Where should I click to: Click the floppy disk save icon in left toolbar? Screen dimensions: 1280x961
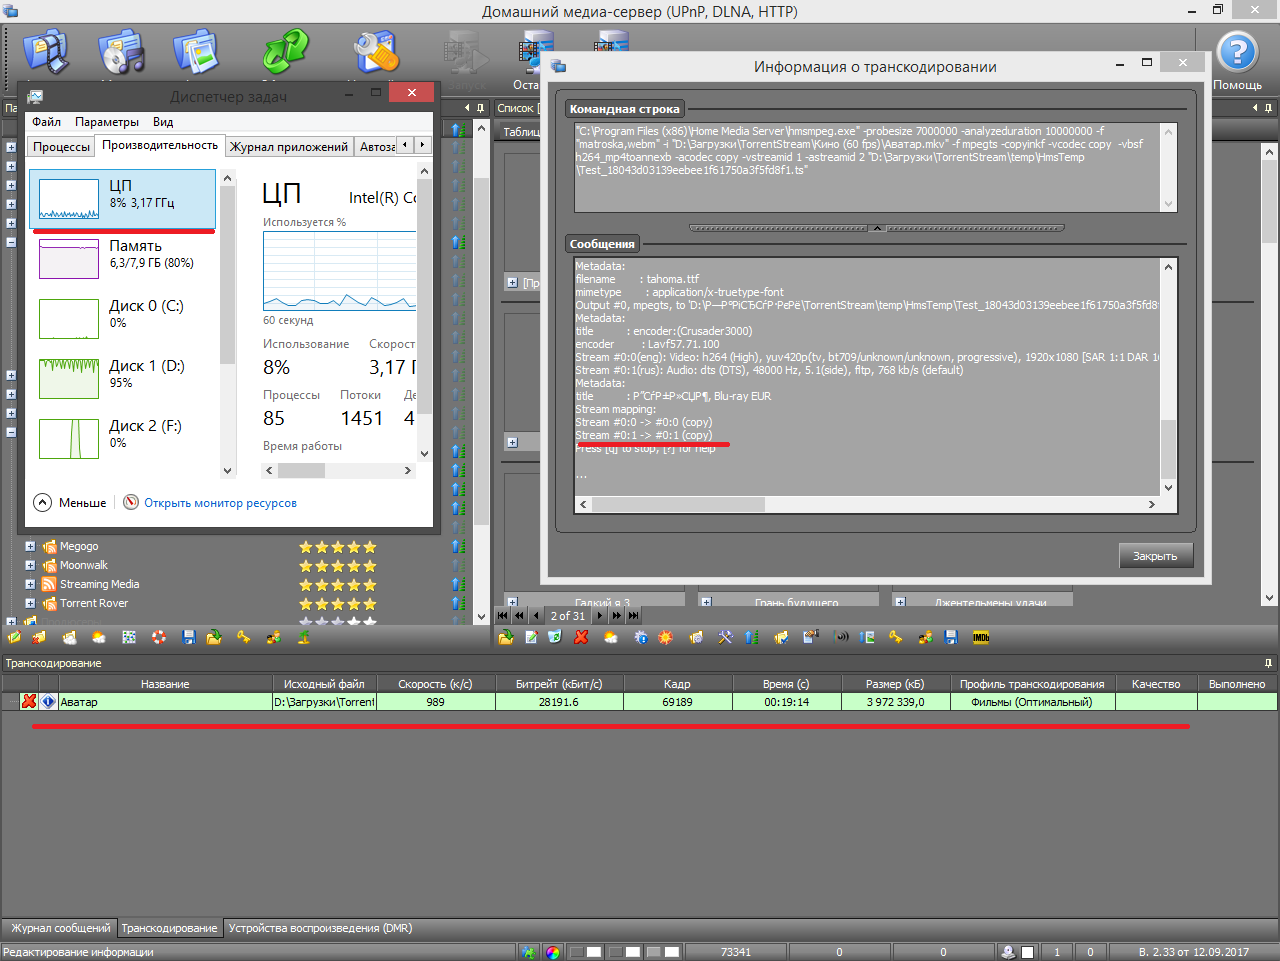click(x=189, y=637)
